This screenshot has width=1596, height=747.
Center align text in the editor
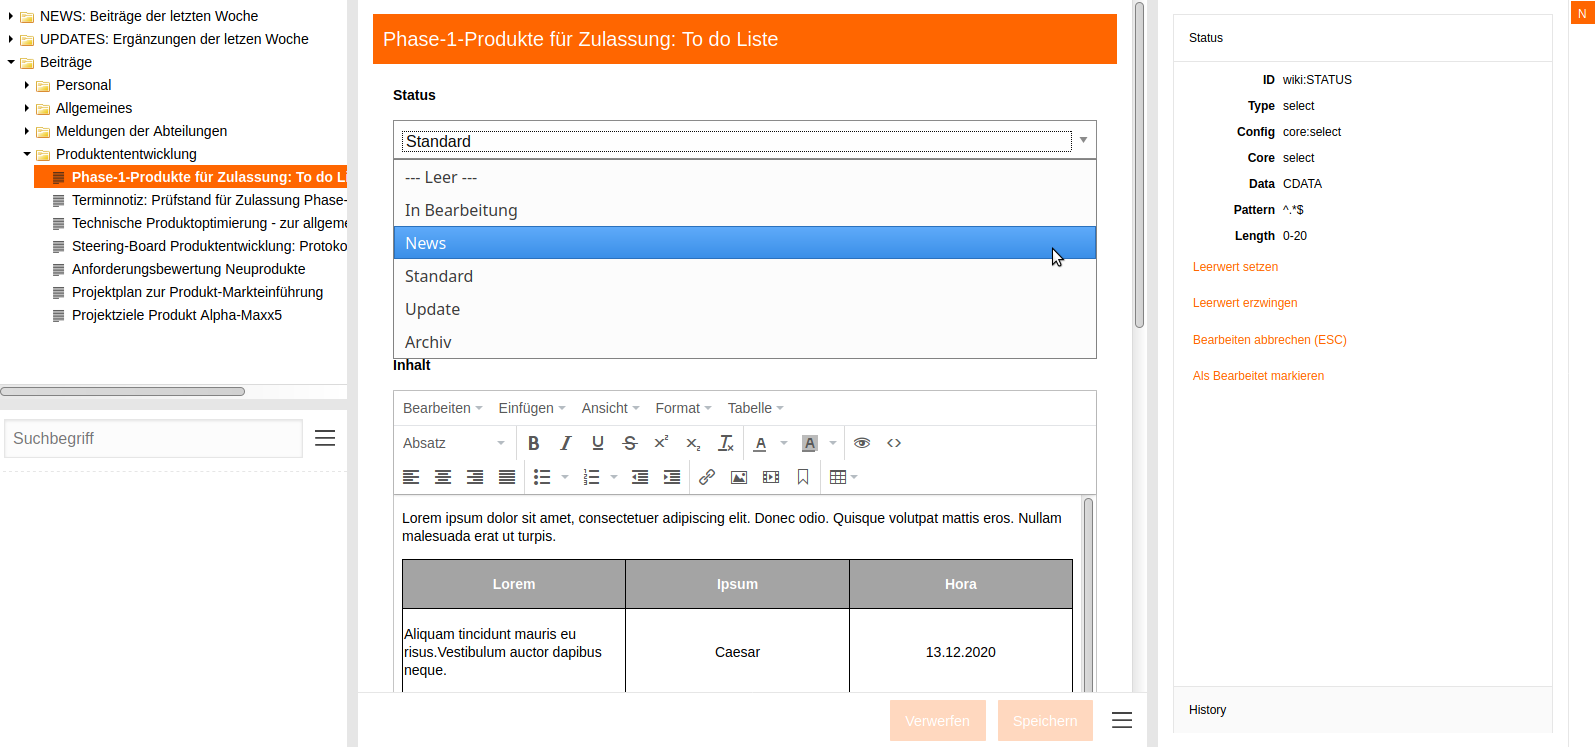tap(443, 477)
